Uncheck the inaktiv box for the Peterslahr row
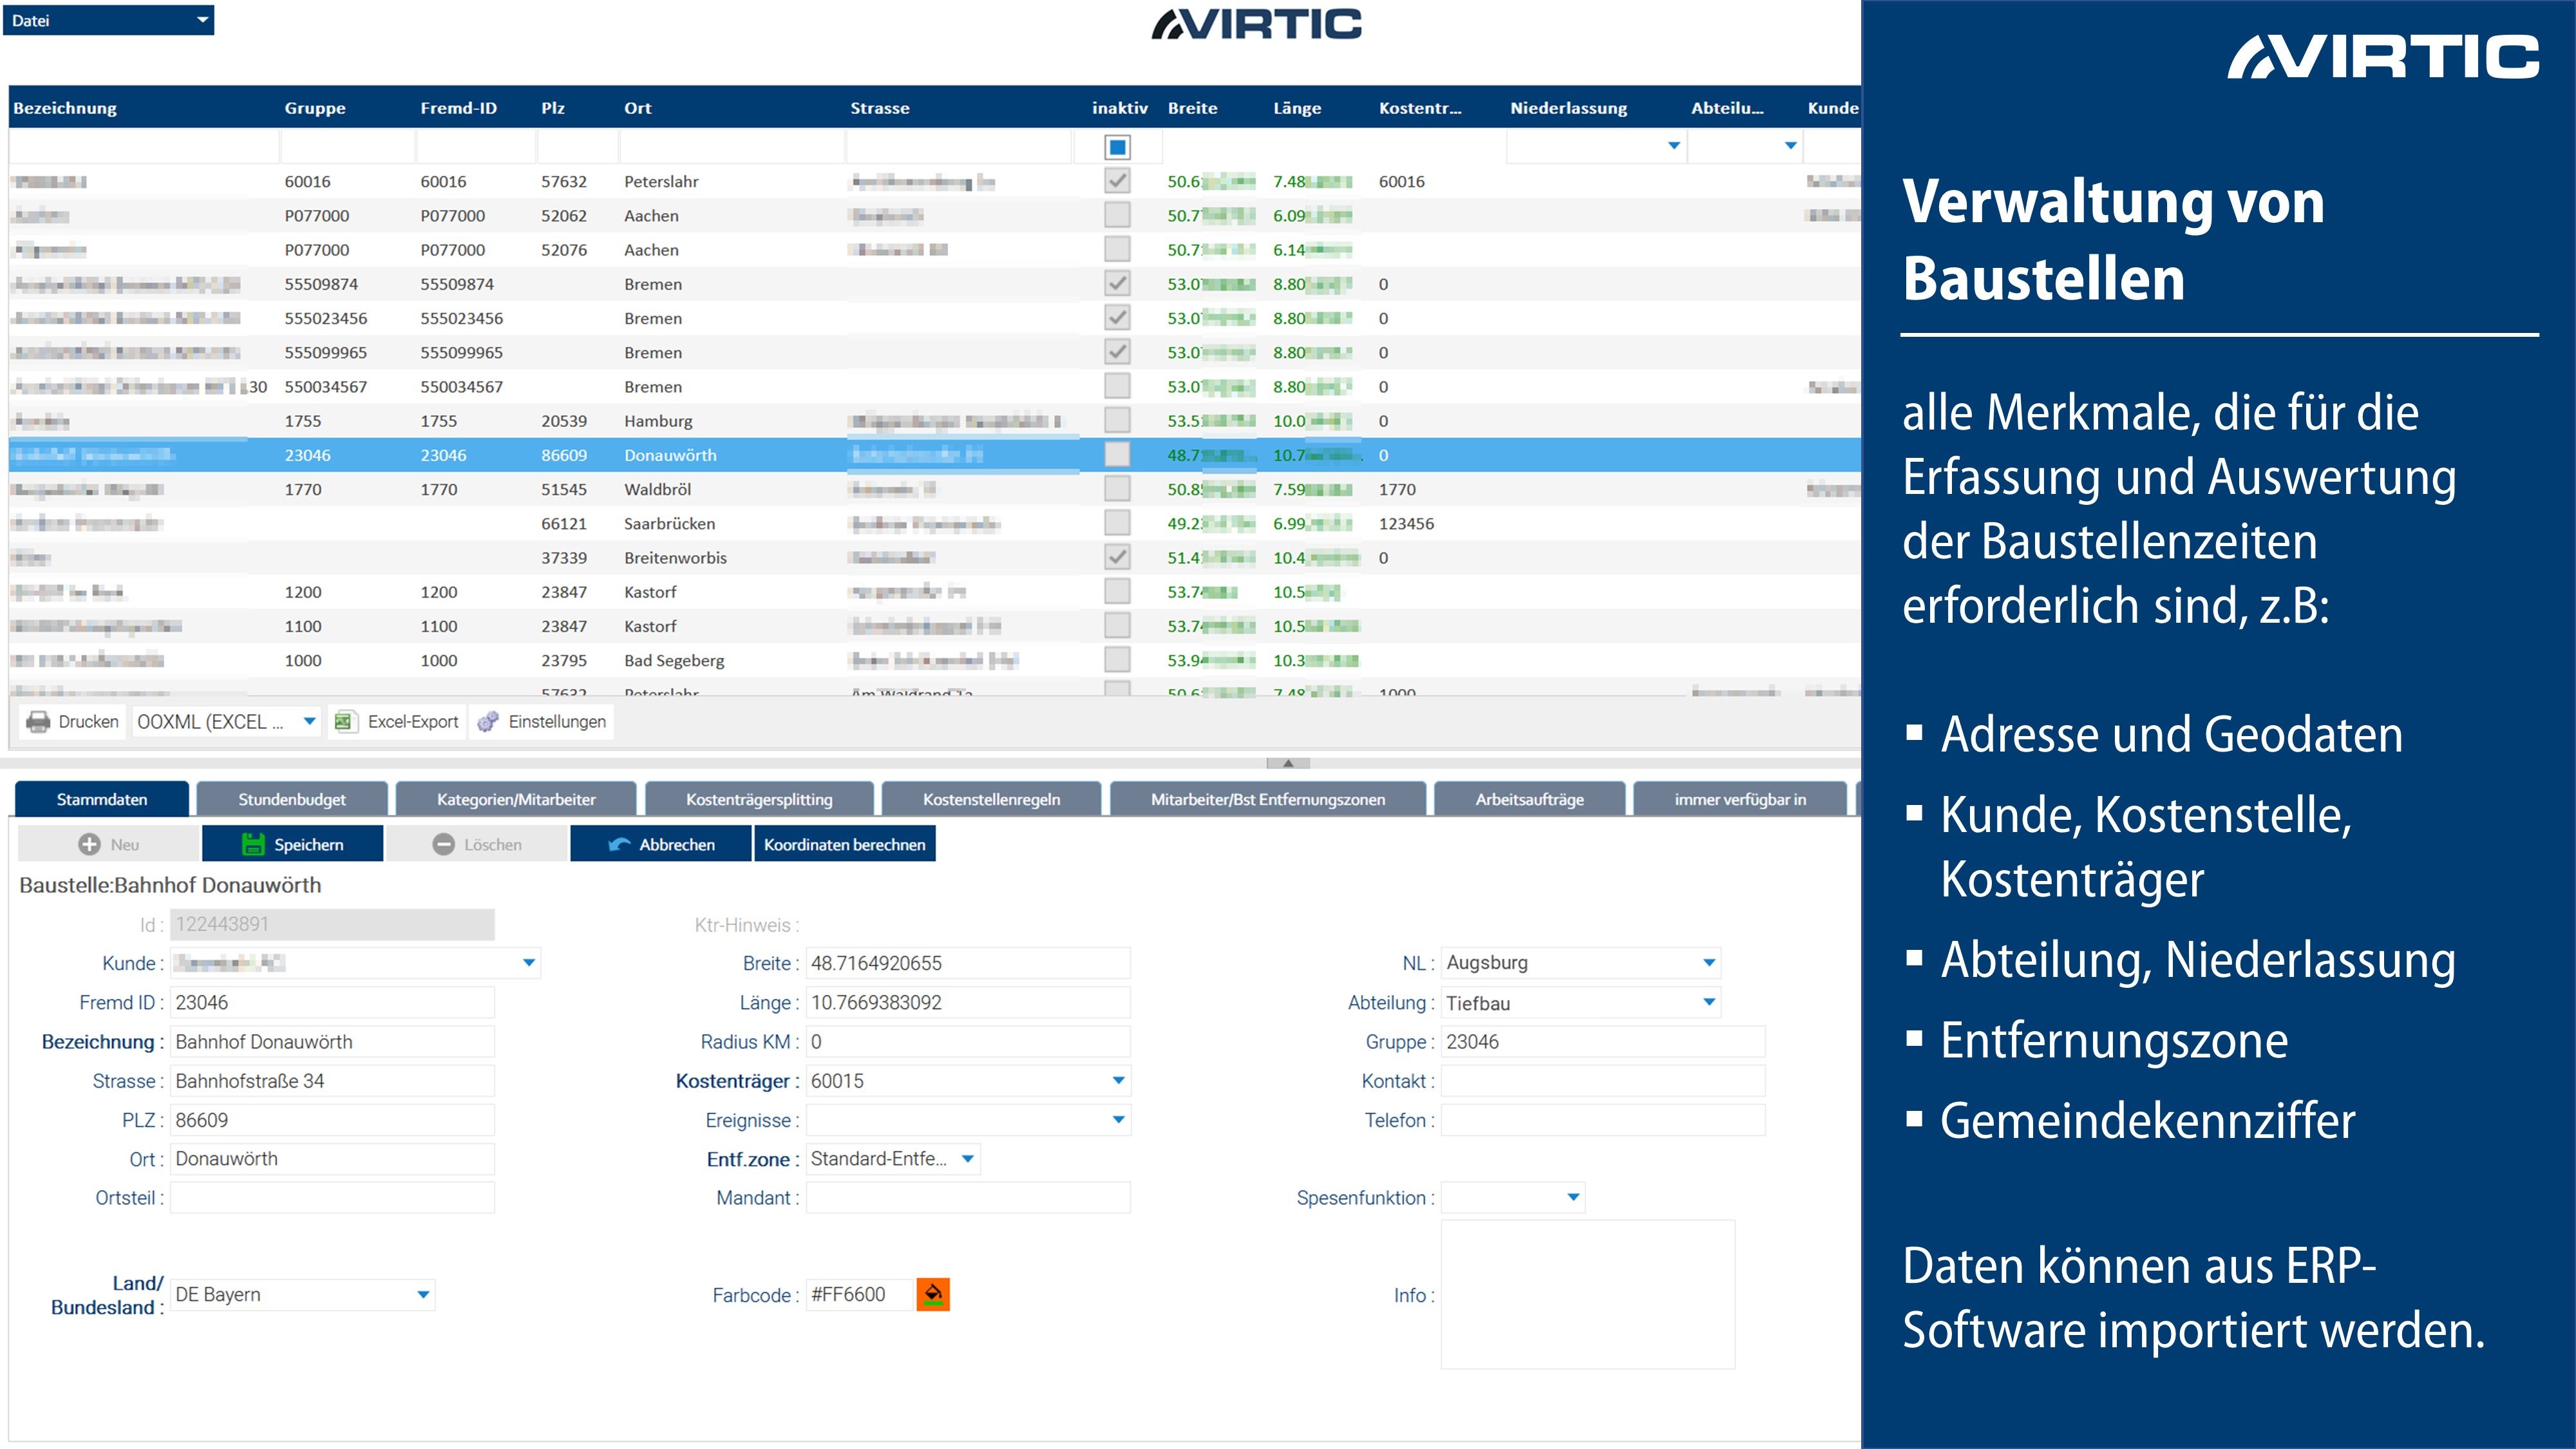 (1117, 181)
